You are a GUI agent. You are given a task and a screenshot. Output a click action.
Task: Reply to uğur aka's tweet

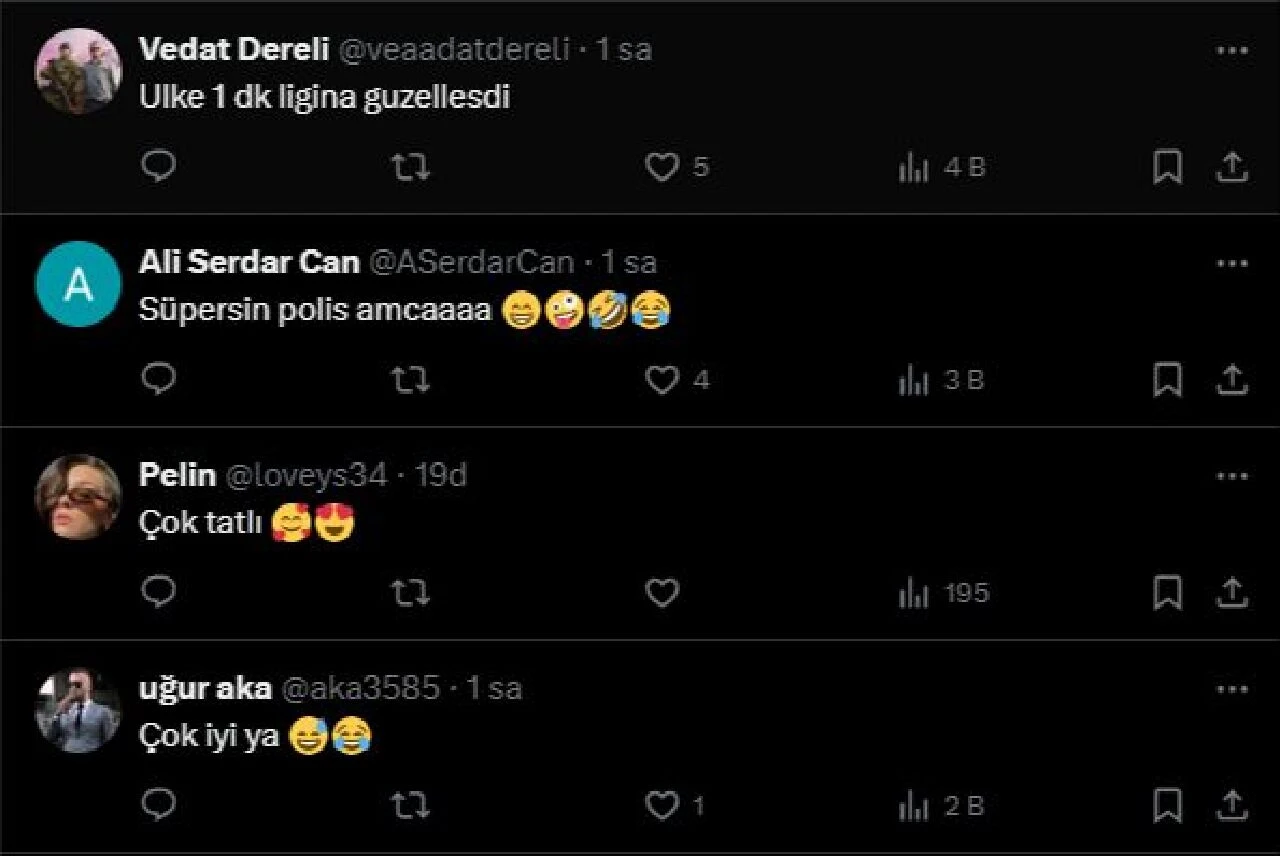click(158, 805)
